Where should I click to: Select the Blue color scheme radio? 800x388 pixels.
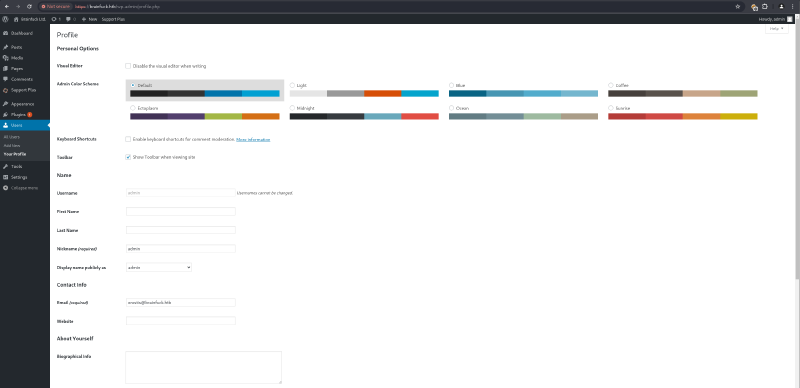click(x=452, y=85)
